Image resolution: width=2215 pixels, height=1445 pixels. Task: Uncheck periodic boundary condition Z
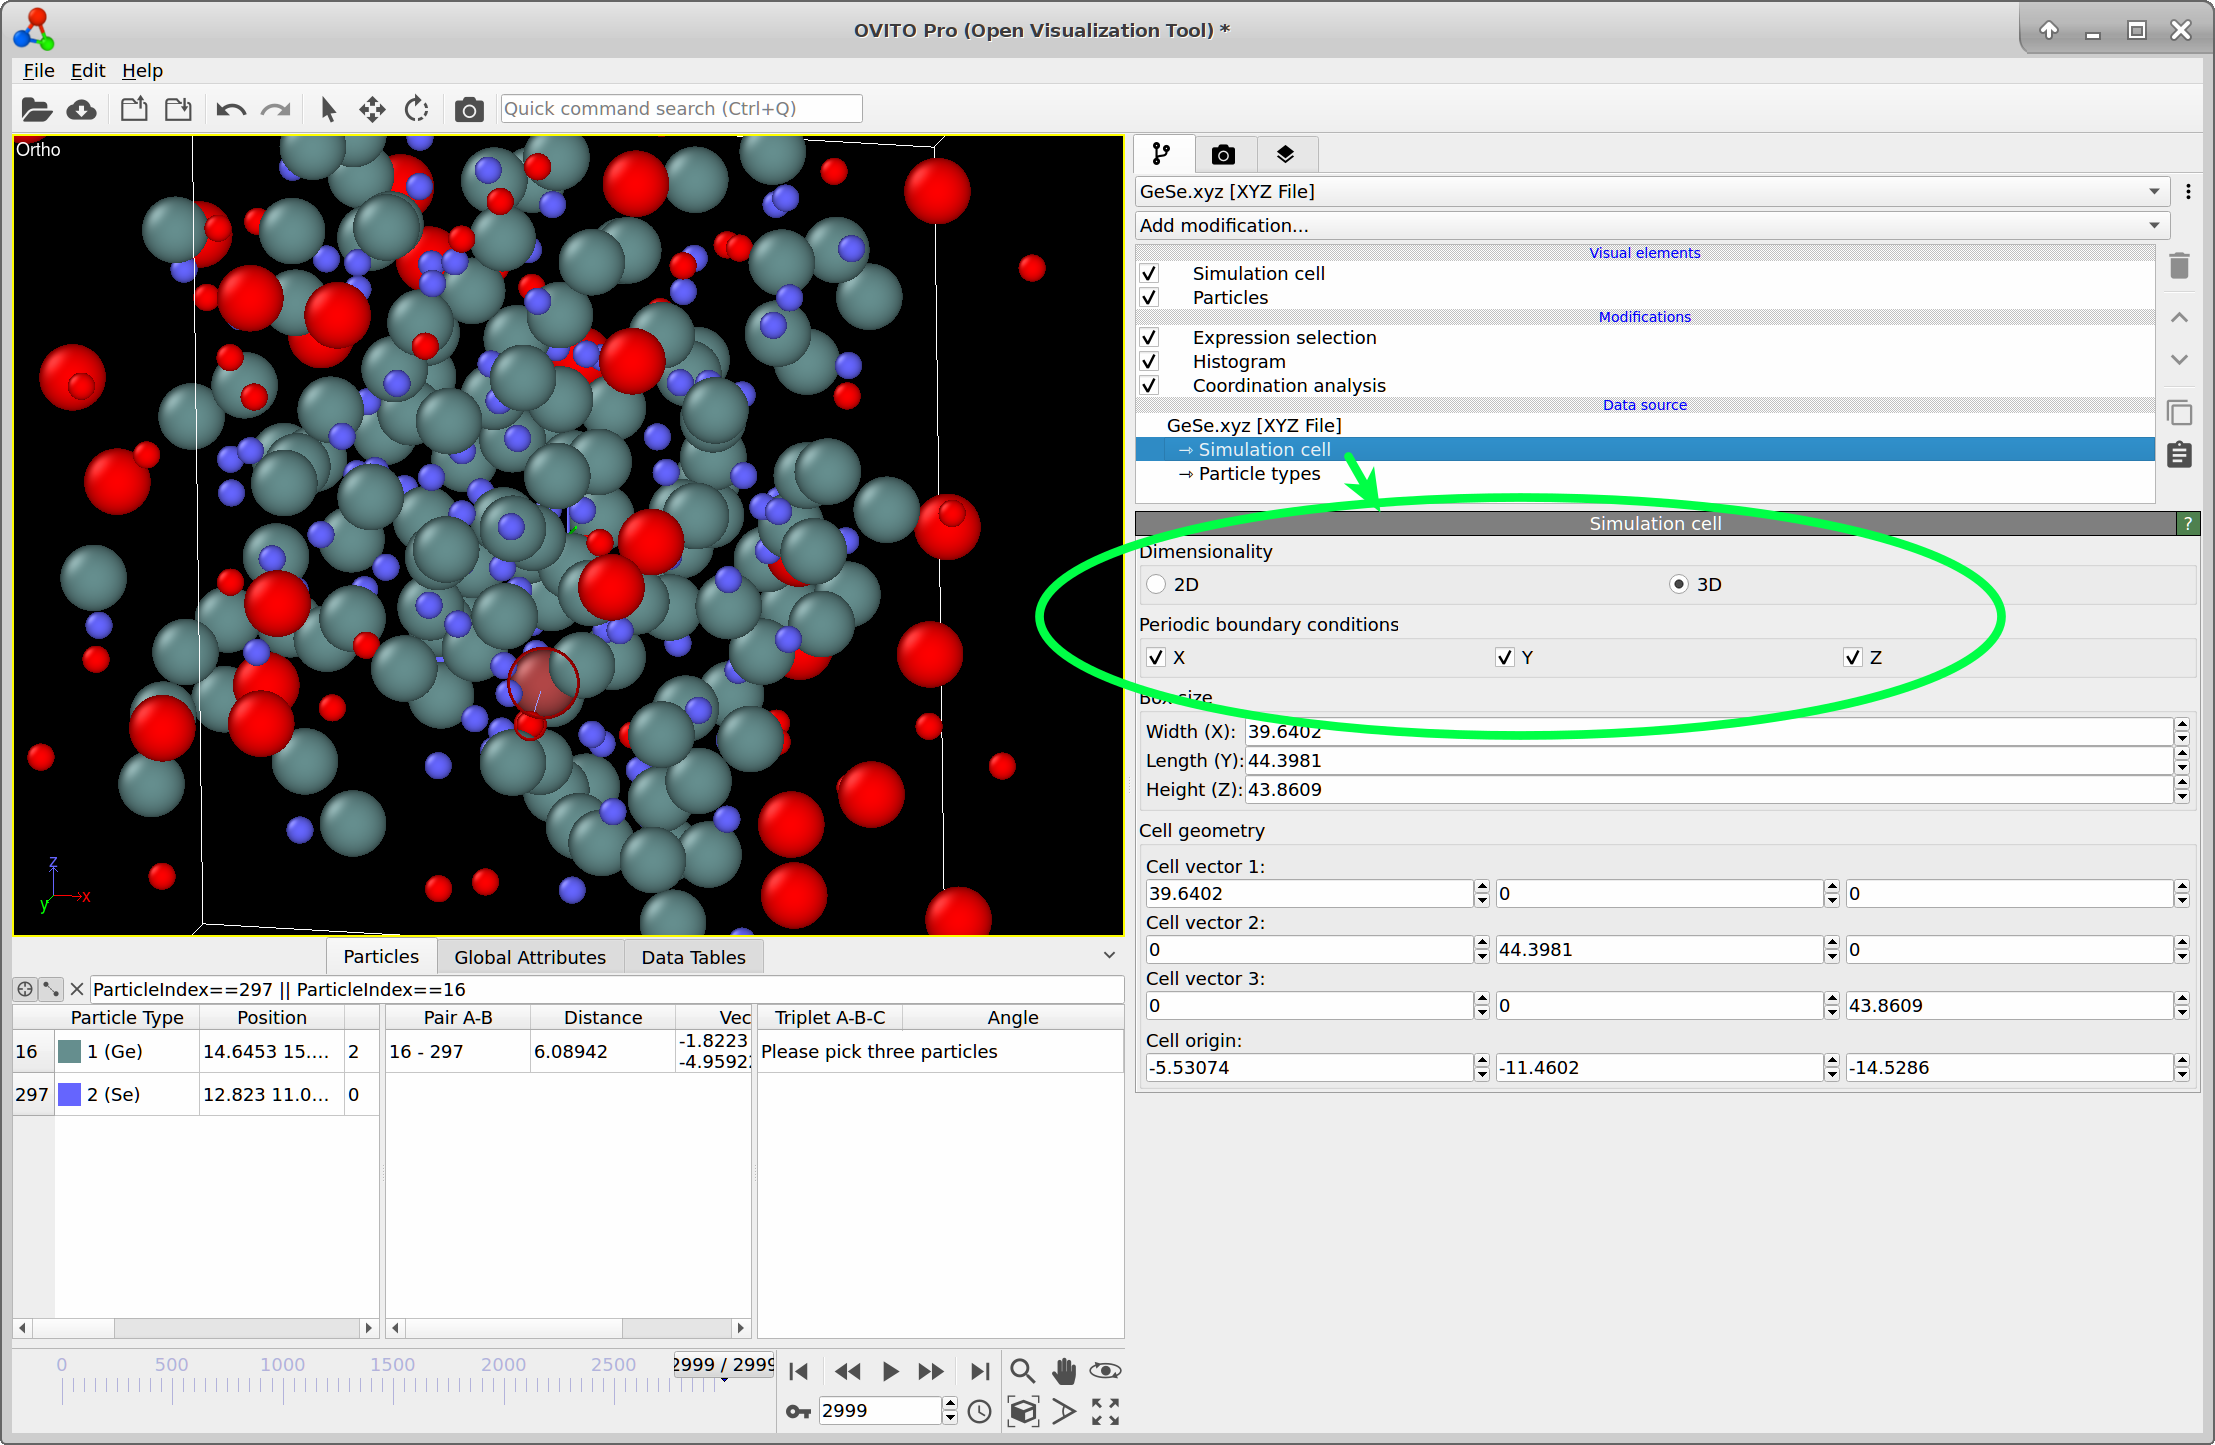[1852, 657]
